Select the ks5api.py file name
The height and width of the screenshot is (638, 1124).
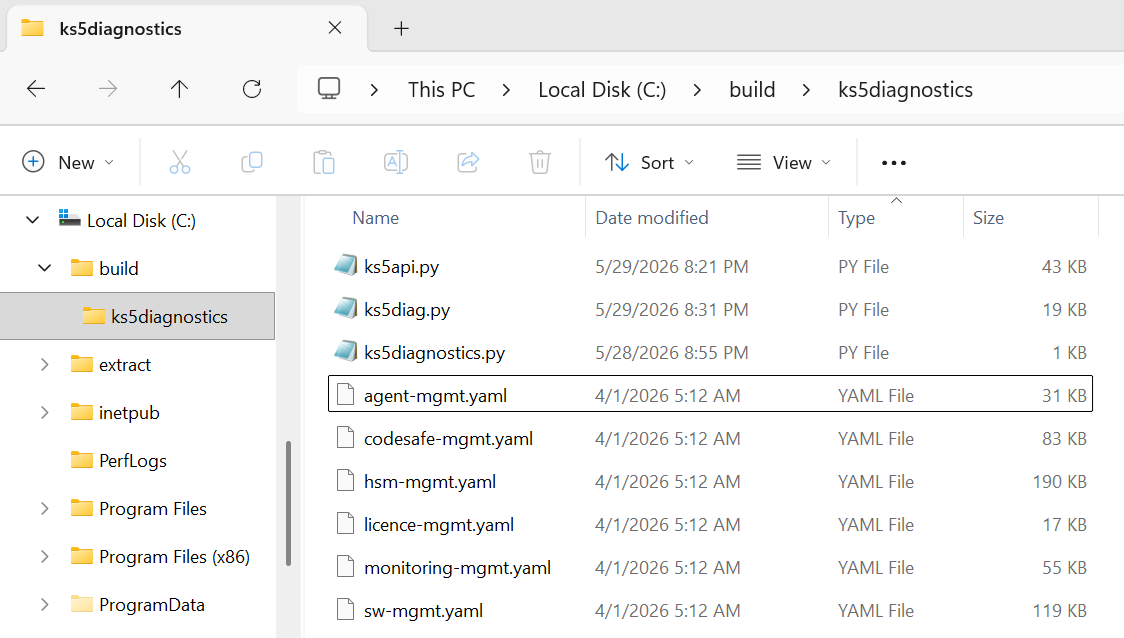(x=401, y=267)
